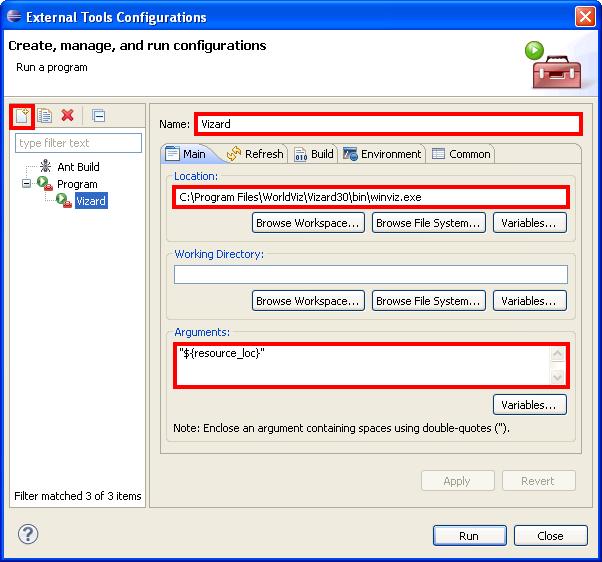Click the Ant Build ant icon
Image resolution: width=602 pixels, height=562 pixels.
pos(45,166)
